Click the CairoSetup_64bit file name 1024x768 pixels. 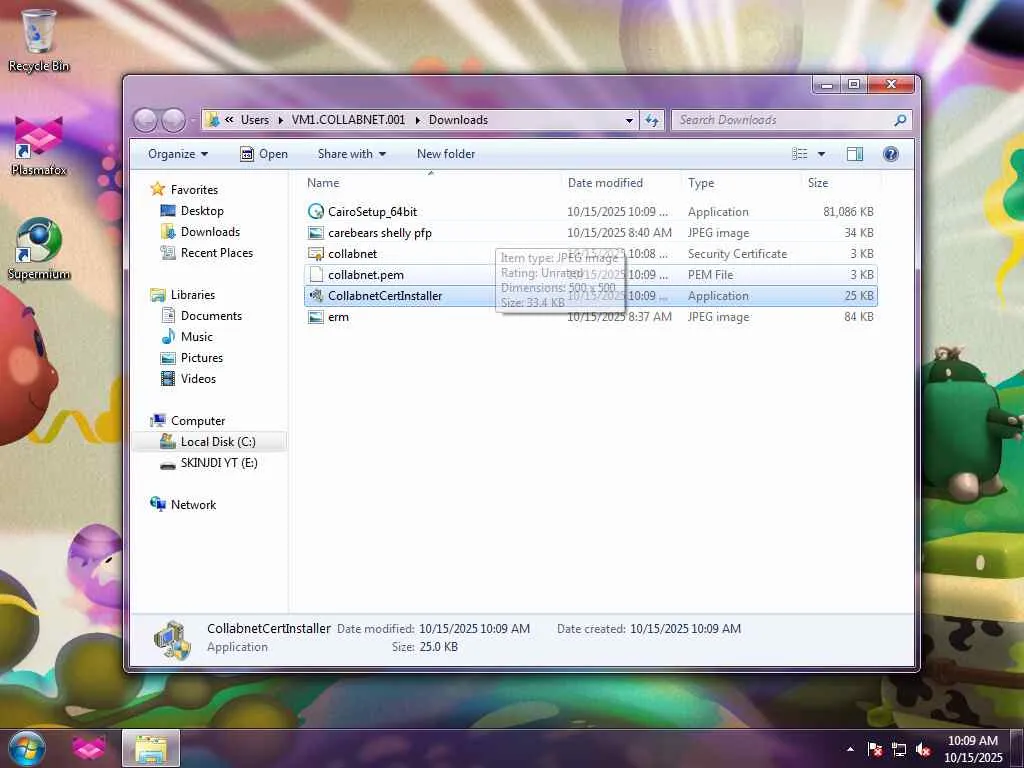coord(372,212)
